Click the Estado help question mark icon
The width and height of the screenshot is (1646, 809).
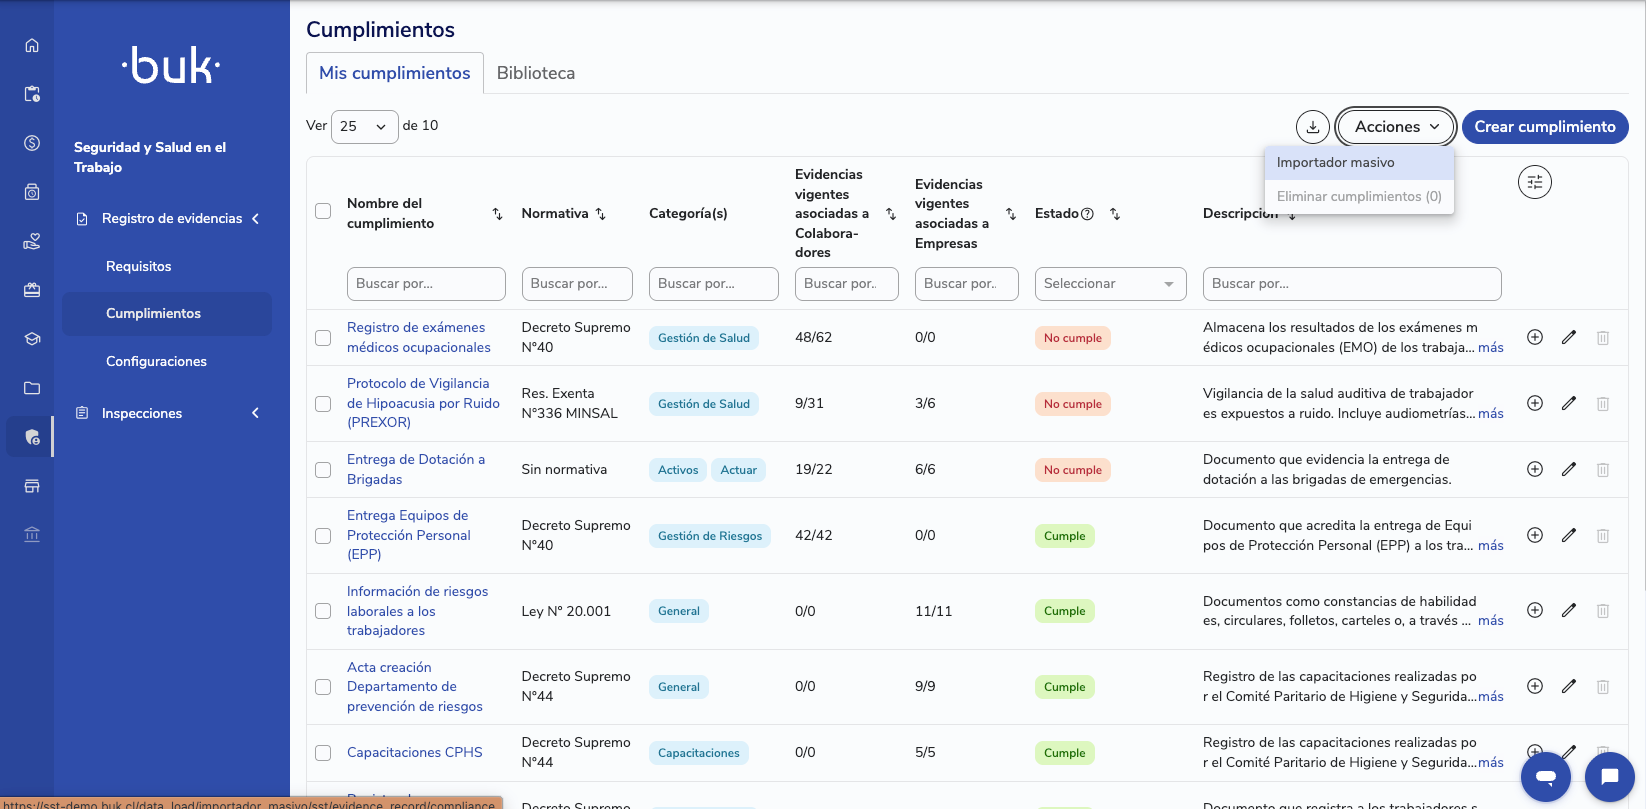[1088, 214]
